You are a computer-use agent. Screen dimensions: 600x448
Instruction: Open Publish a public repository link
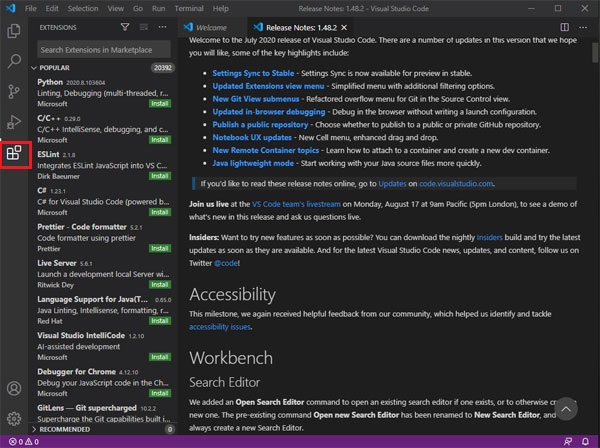[260, 125]
